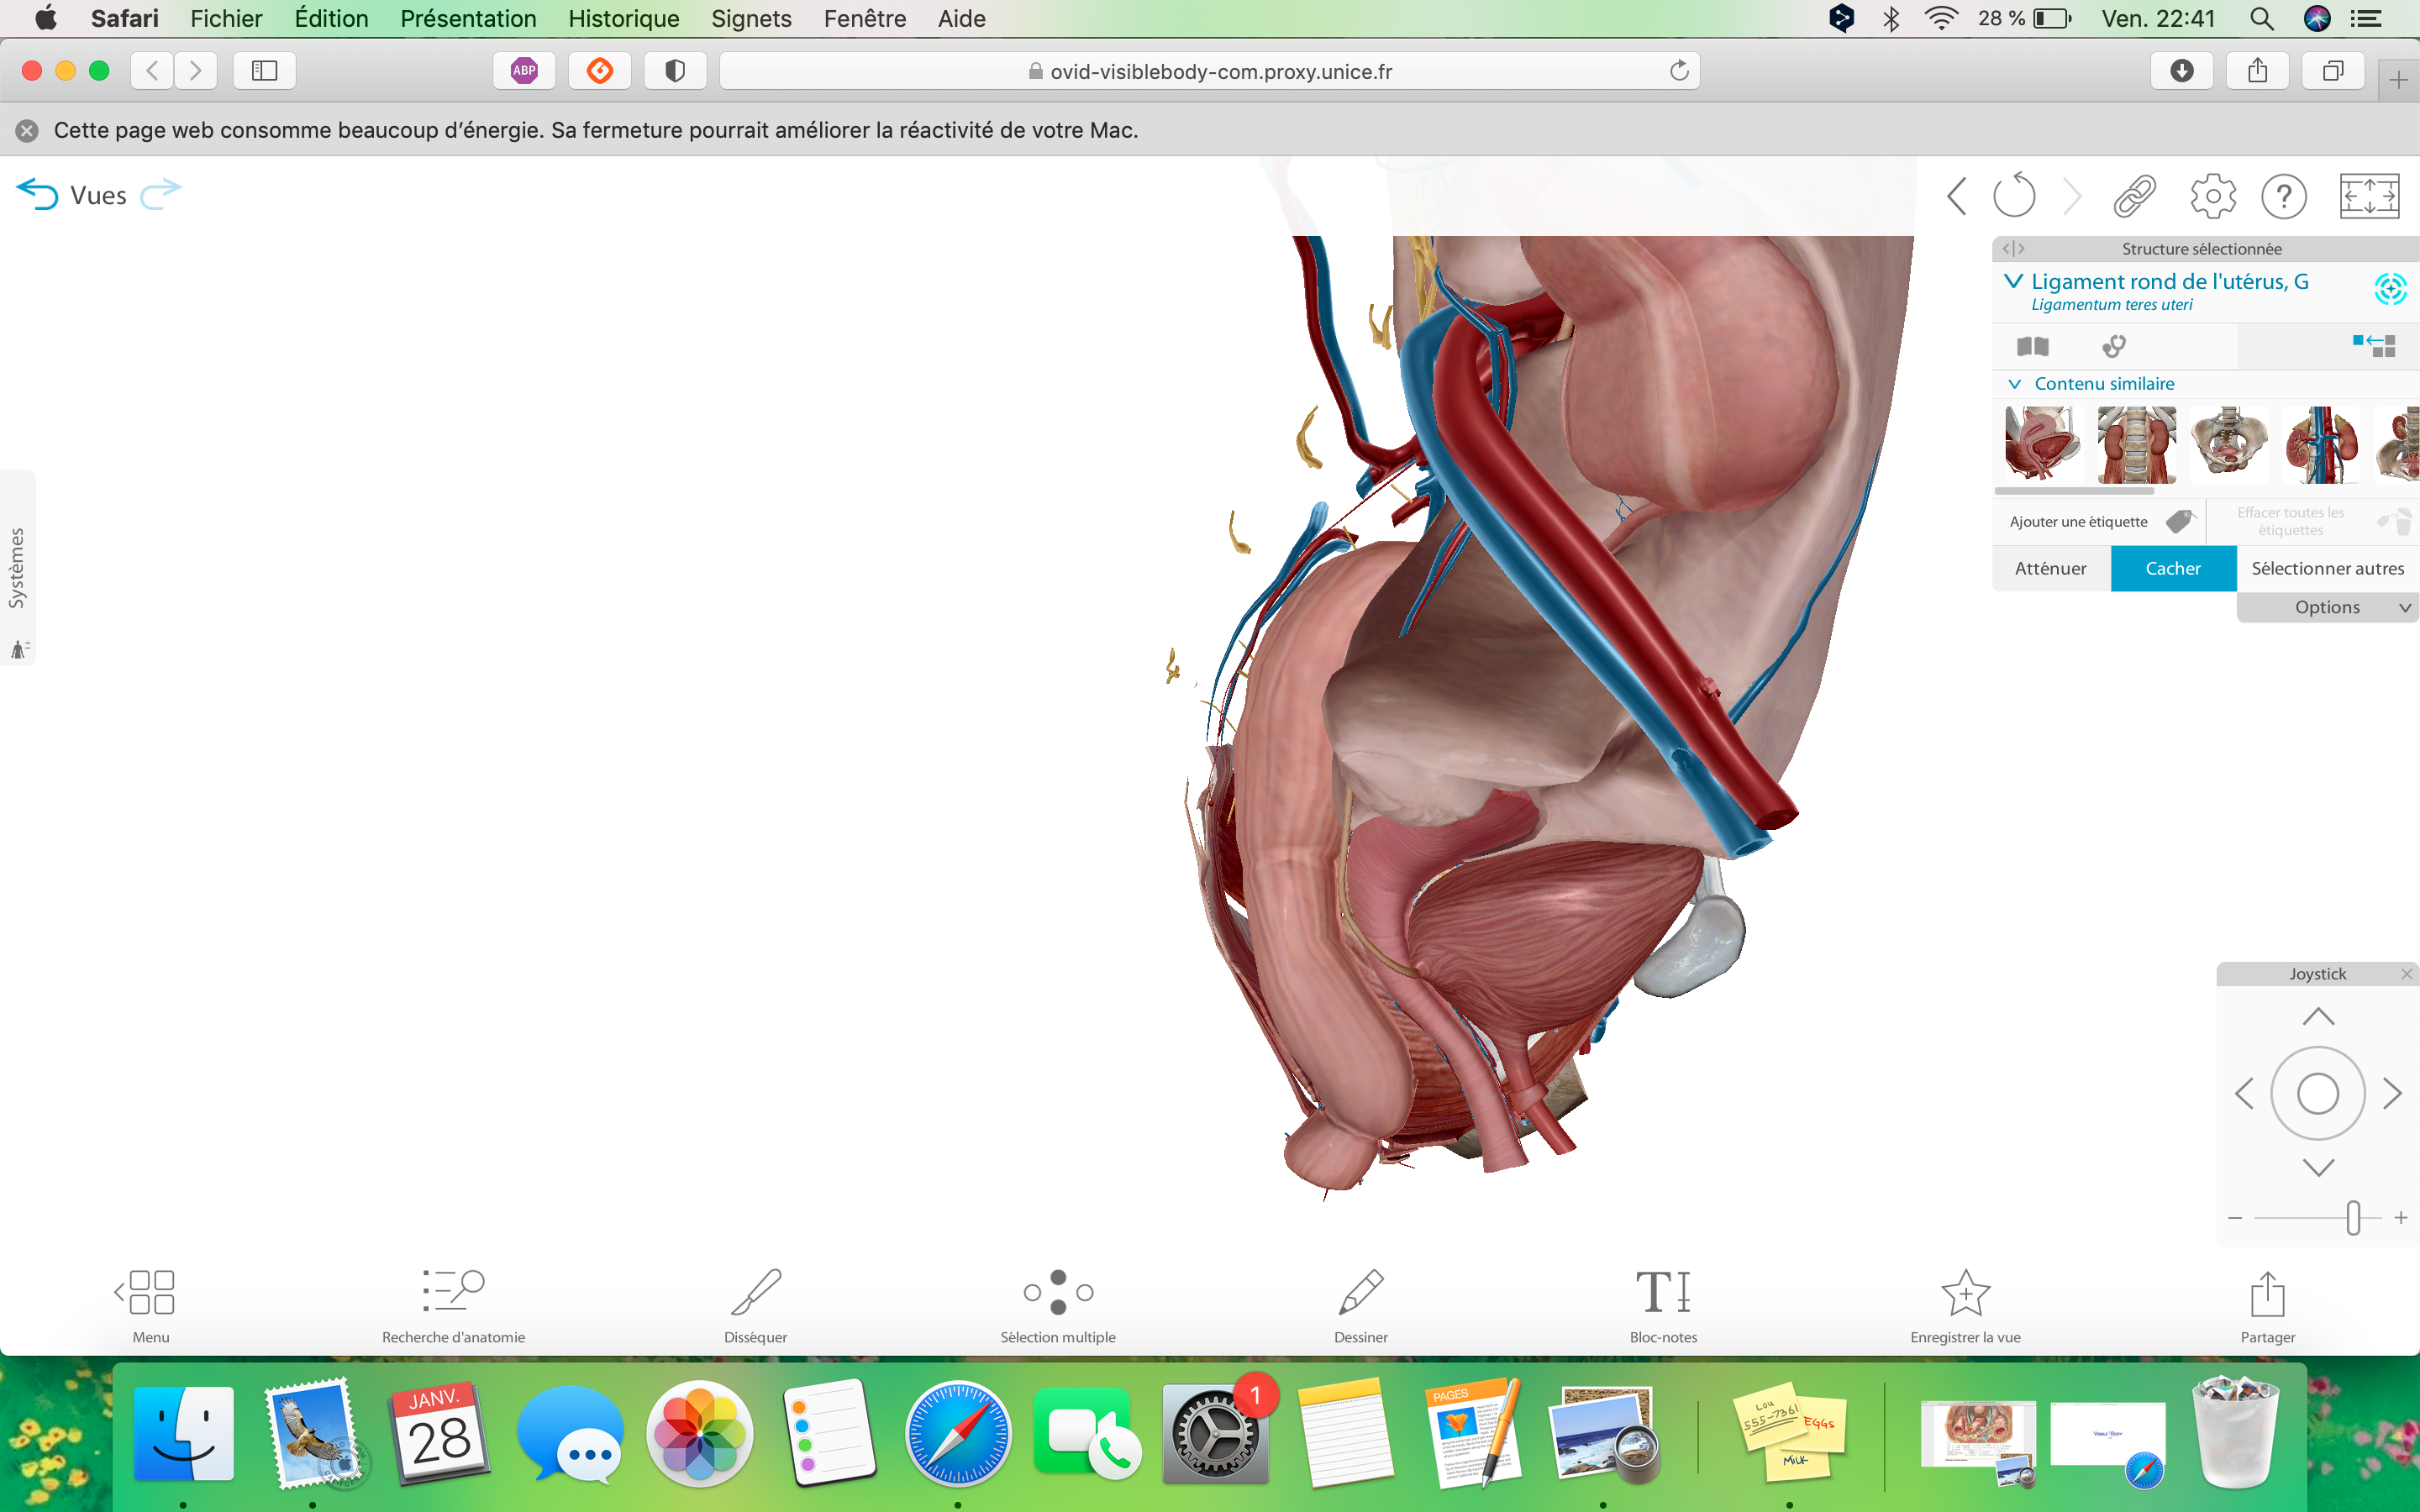Click Sélectionner autres button
The height and width of the screenshot is (1512, 2420).
tap(2327, 568)
